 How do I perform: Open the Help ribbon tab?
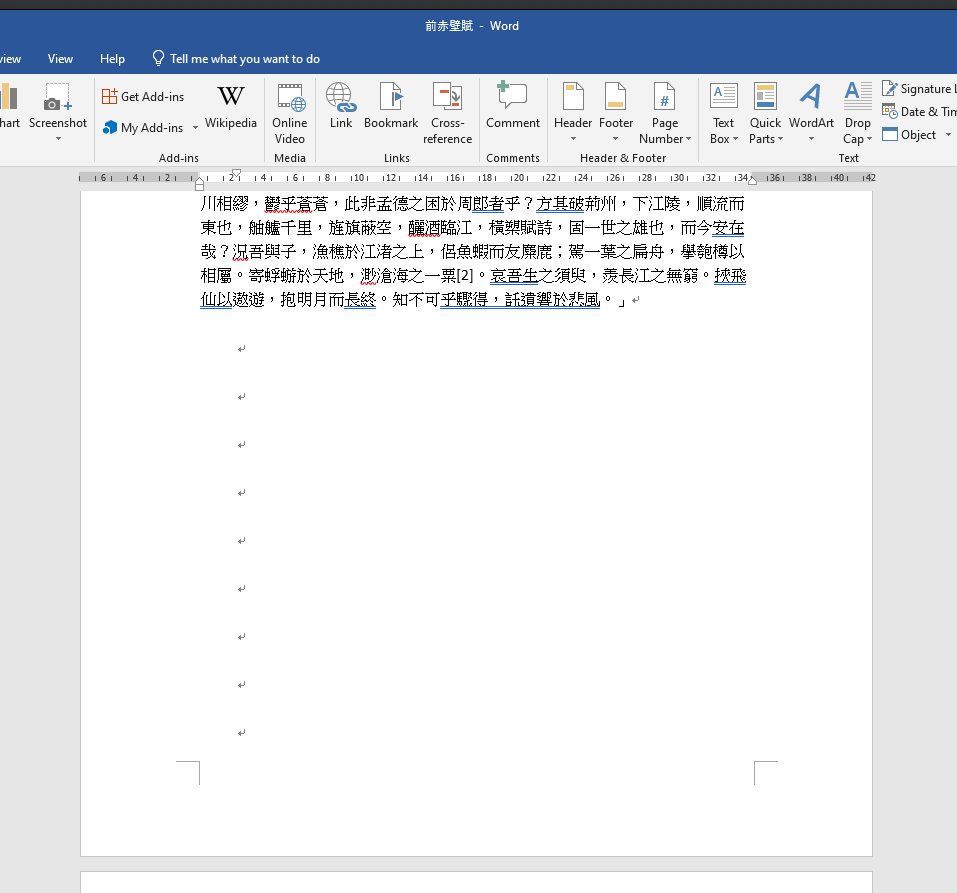(x=113, y=59)
